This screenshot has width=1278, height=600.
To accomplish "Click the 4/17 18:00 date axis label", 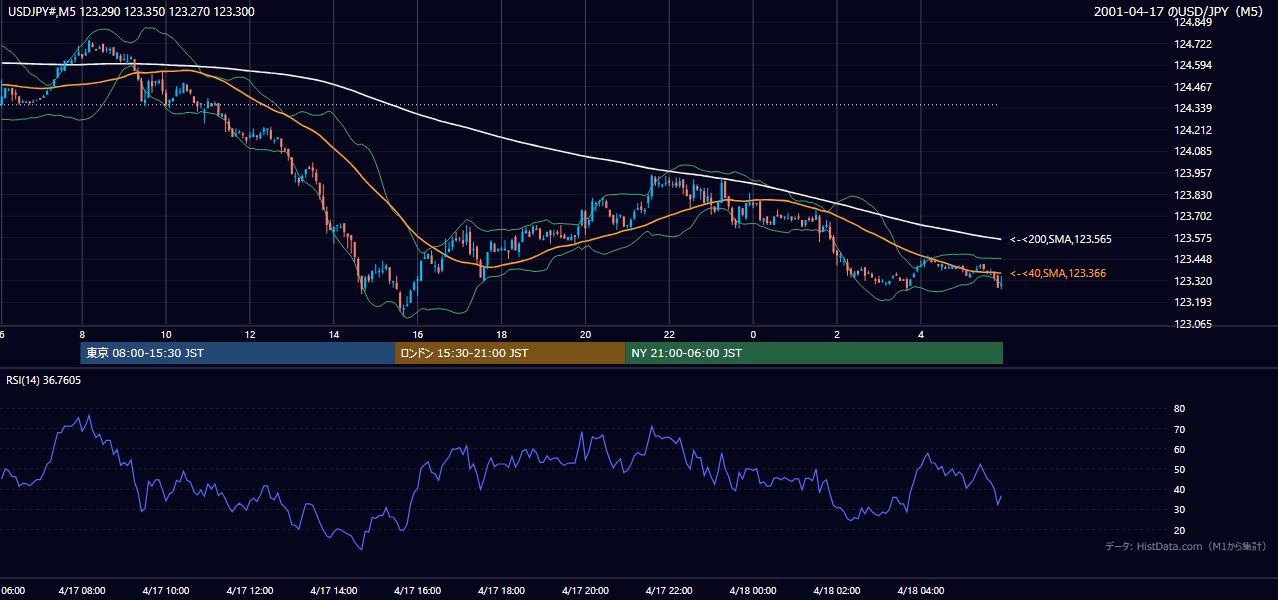I will pyautogui.click(x=501, y=590).
